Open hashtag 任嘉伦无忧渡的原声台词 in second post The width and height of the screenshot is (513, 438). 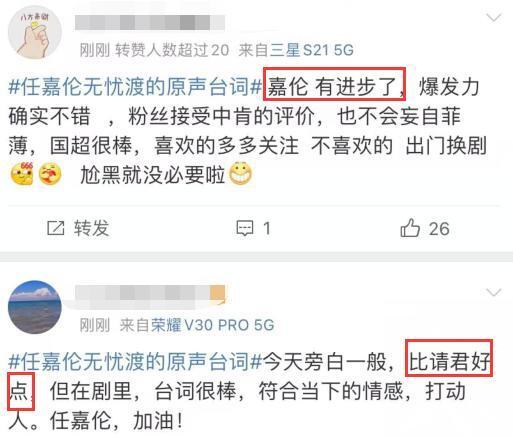[x=135, y=362]
